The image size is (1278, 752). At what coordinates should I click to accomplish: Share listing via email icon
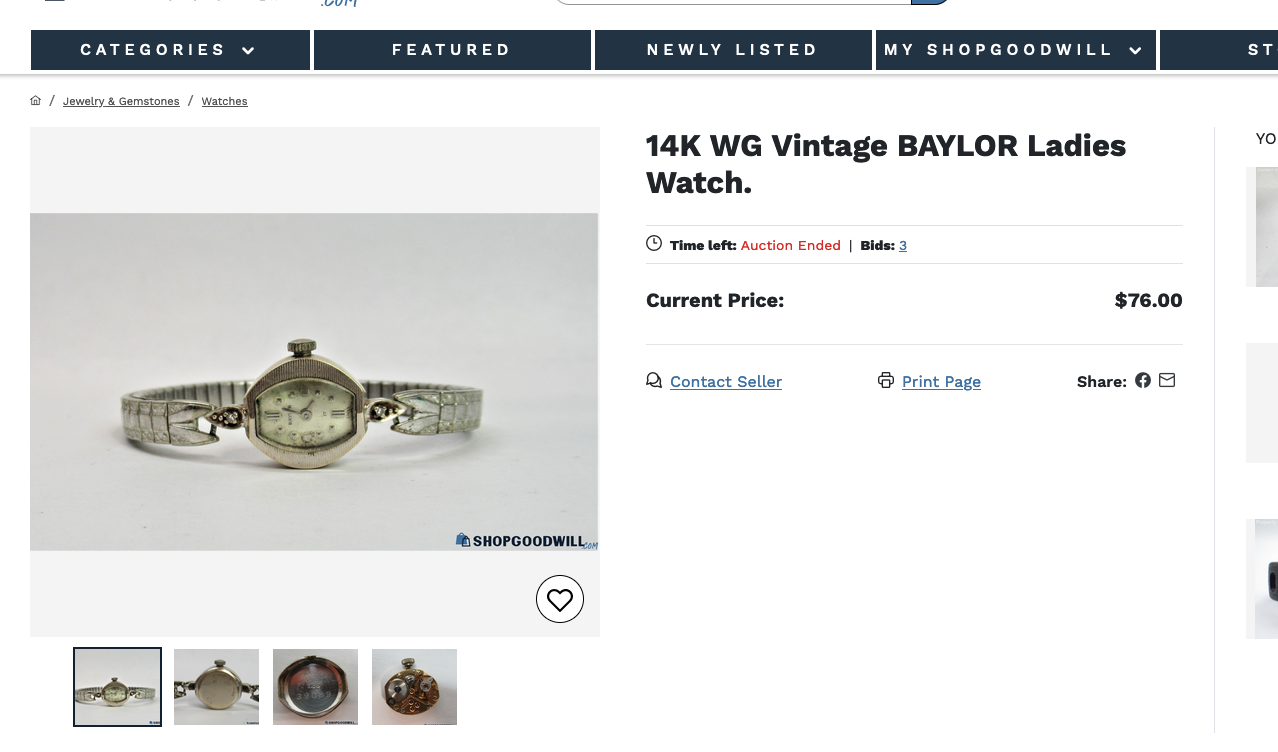tap(1167, 380)
